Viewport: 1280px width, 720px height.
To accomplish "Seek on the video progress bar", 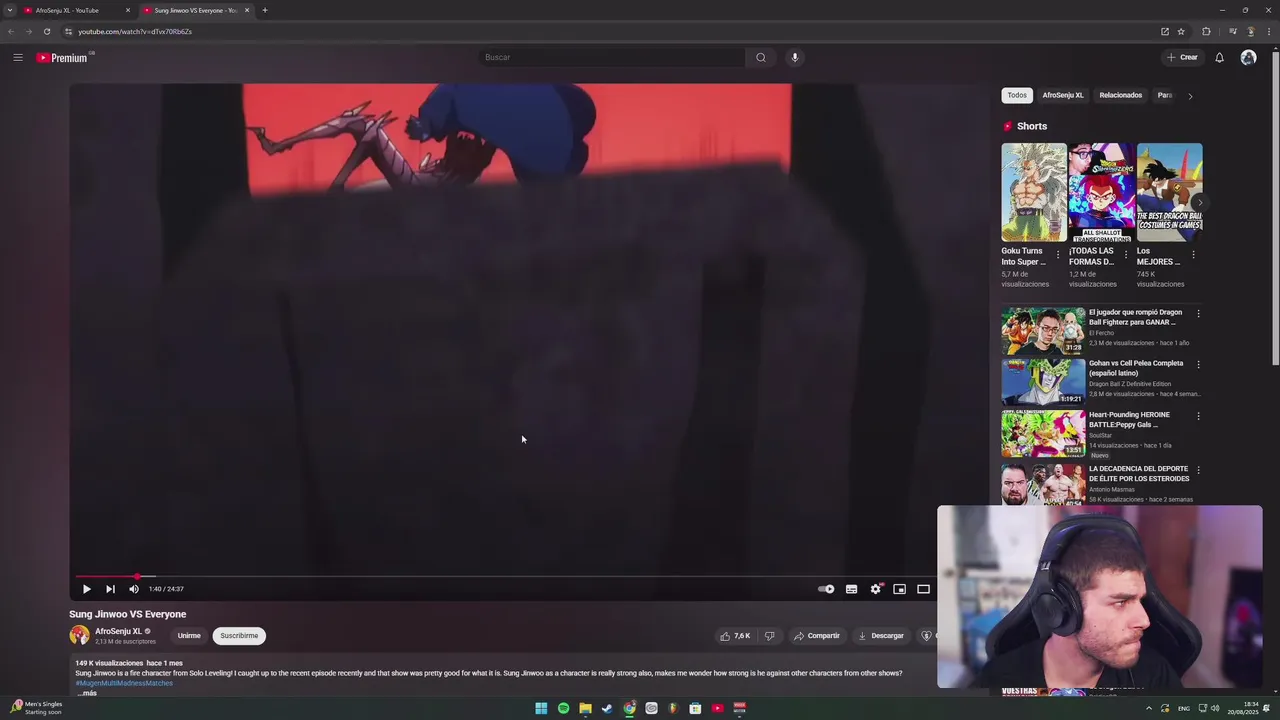I will (x=504, y=576).
